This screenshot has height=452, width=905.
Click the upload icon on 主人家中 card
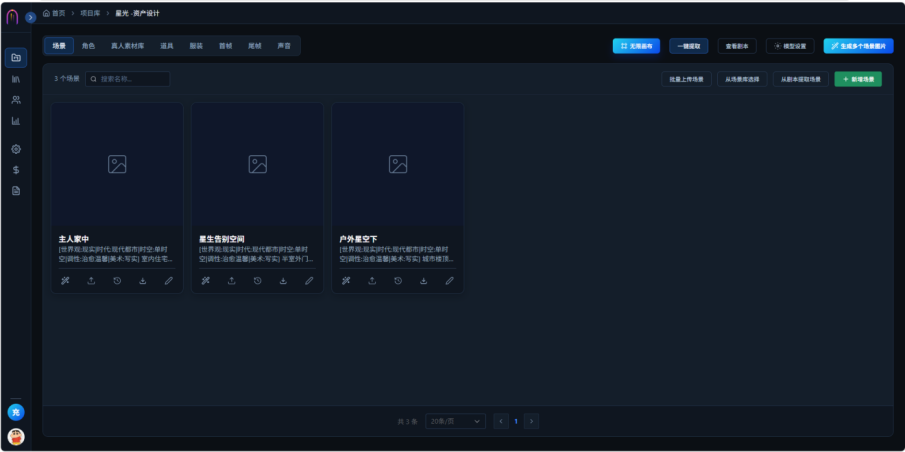tap(91, 281)
